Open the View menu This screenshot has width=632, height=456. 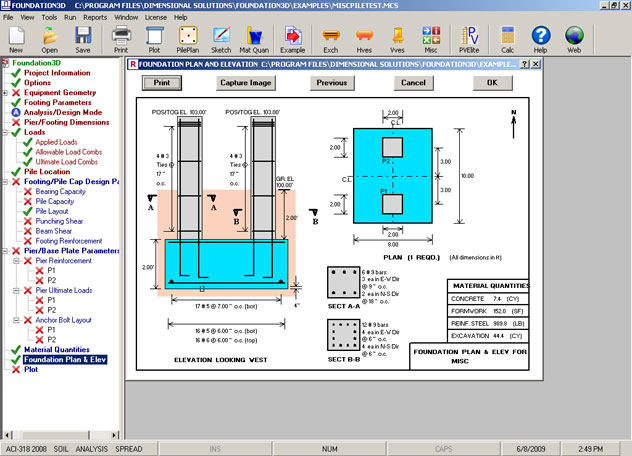[27, 17]
